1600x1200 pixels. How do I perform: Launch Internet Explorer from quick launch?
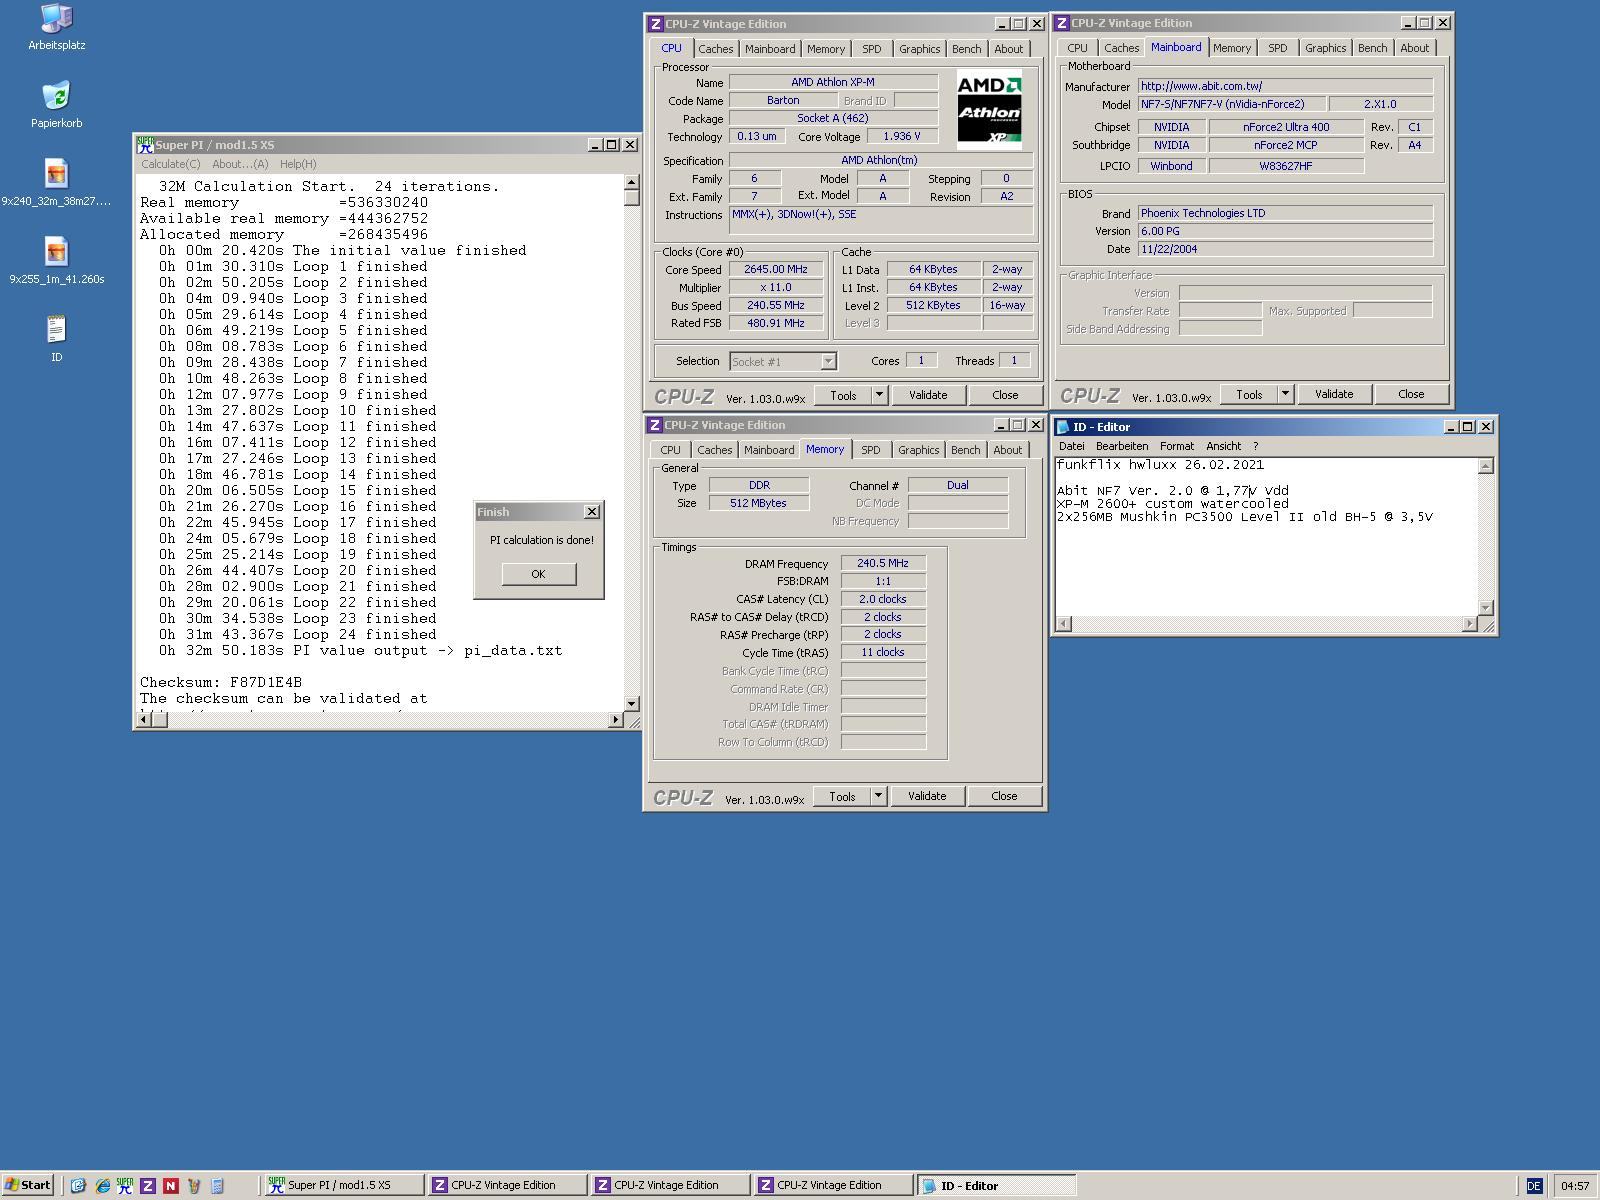pos(102,1186)
